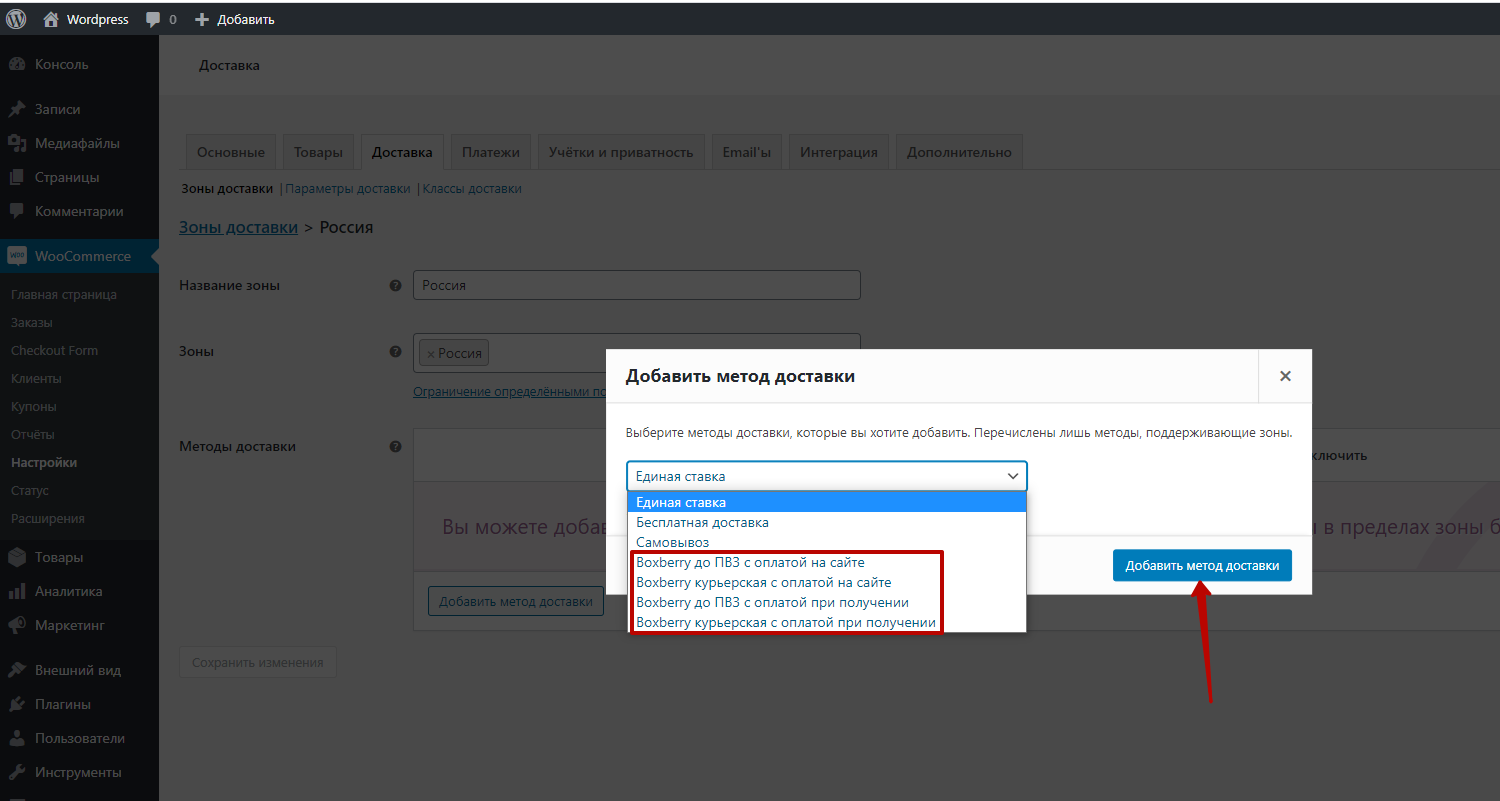
Task: Select the Доставка settings tab
Action: 402,152
